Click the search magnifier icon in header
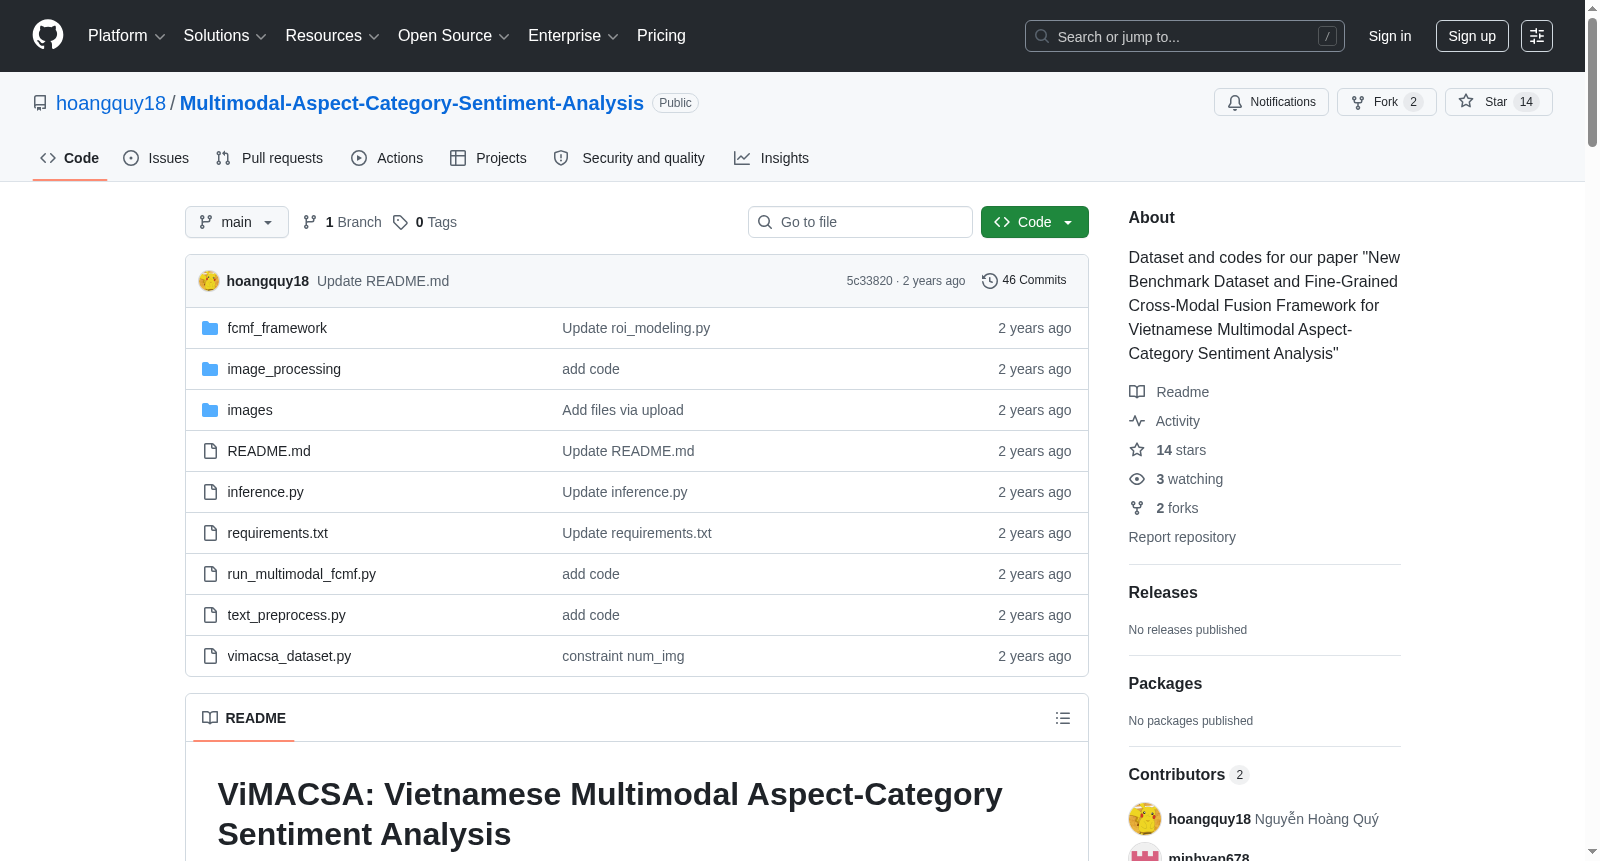Image resolution: width=1600 pixels, height=861 pixels. click(1042, 36)
